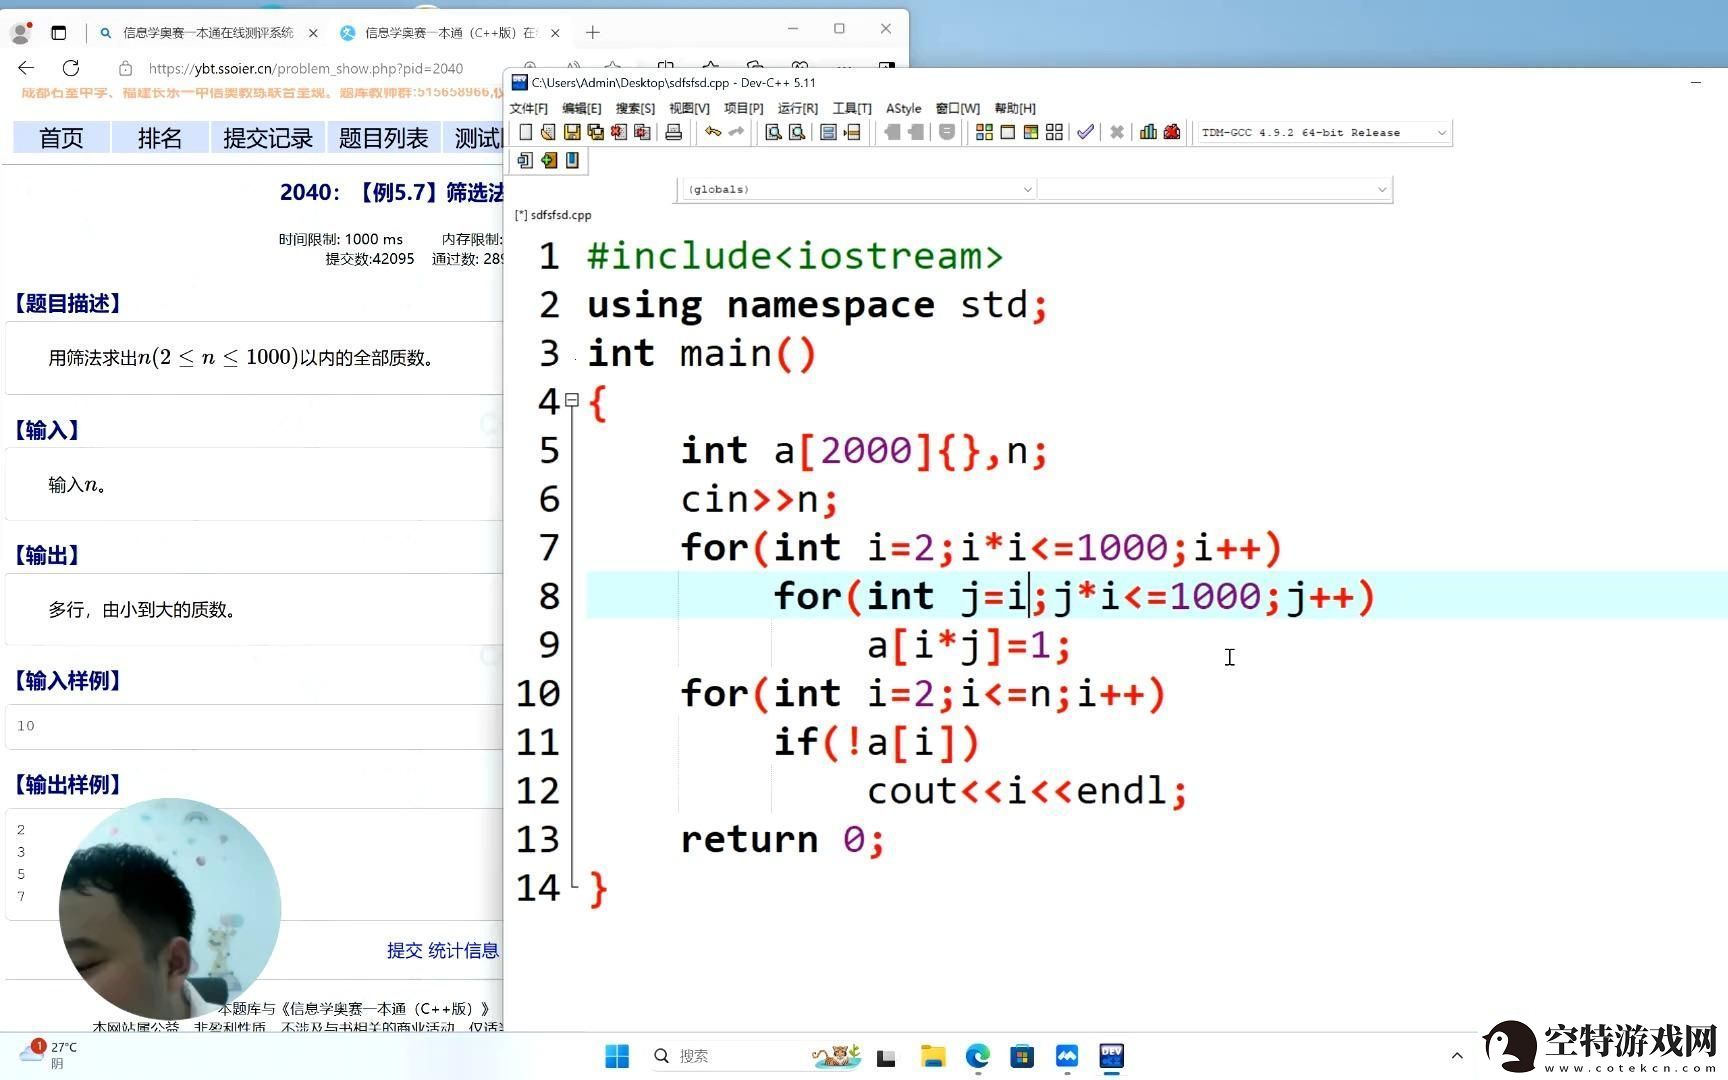The width and height of the screenshot is (1728, 1080).
Task: Open the TDM-GCC 4.9.2 compiler dropdown
Action: [1324, 132]
